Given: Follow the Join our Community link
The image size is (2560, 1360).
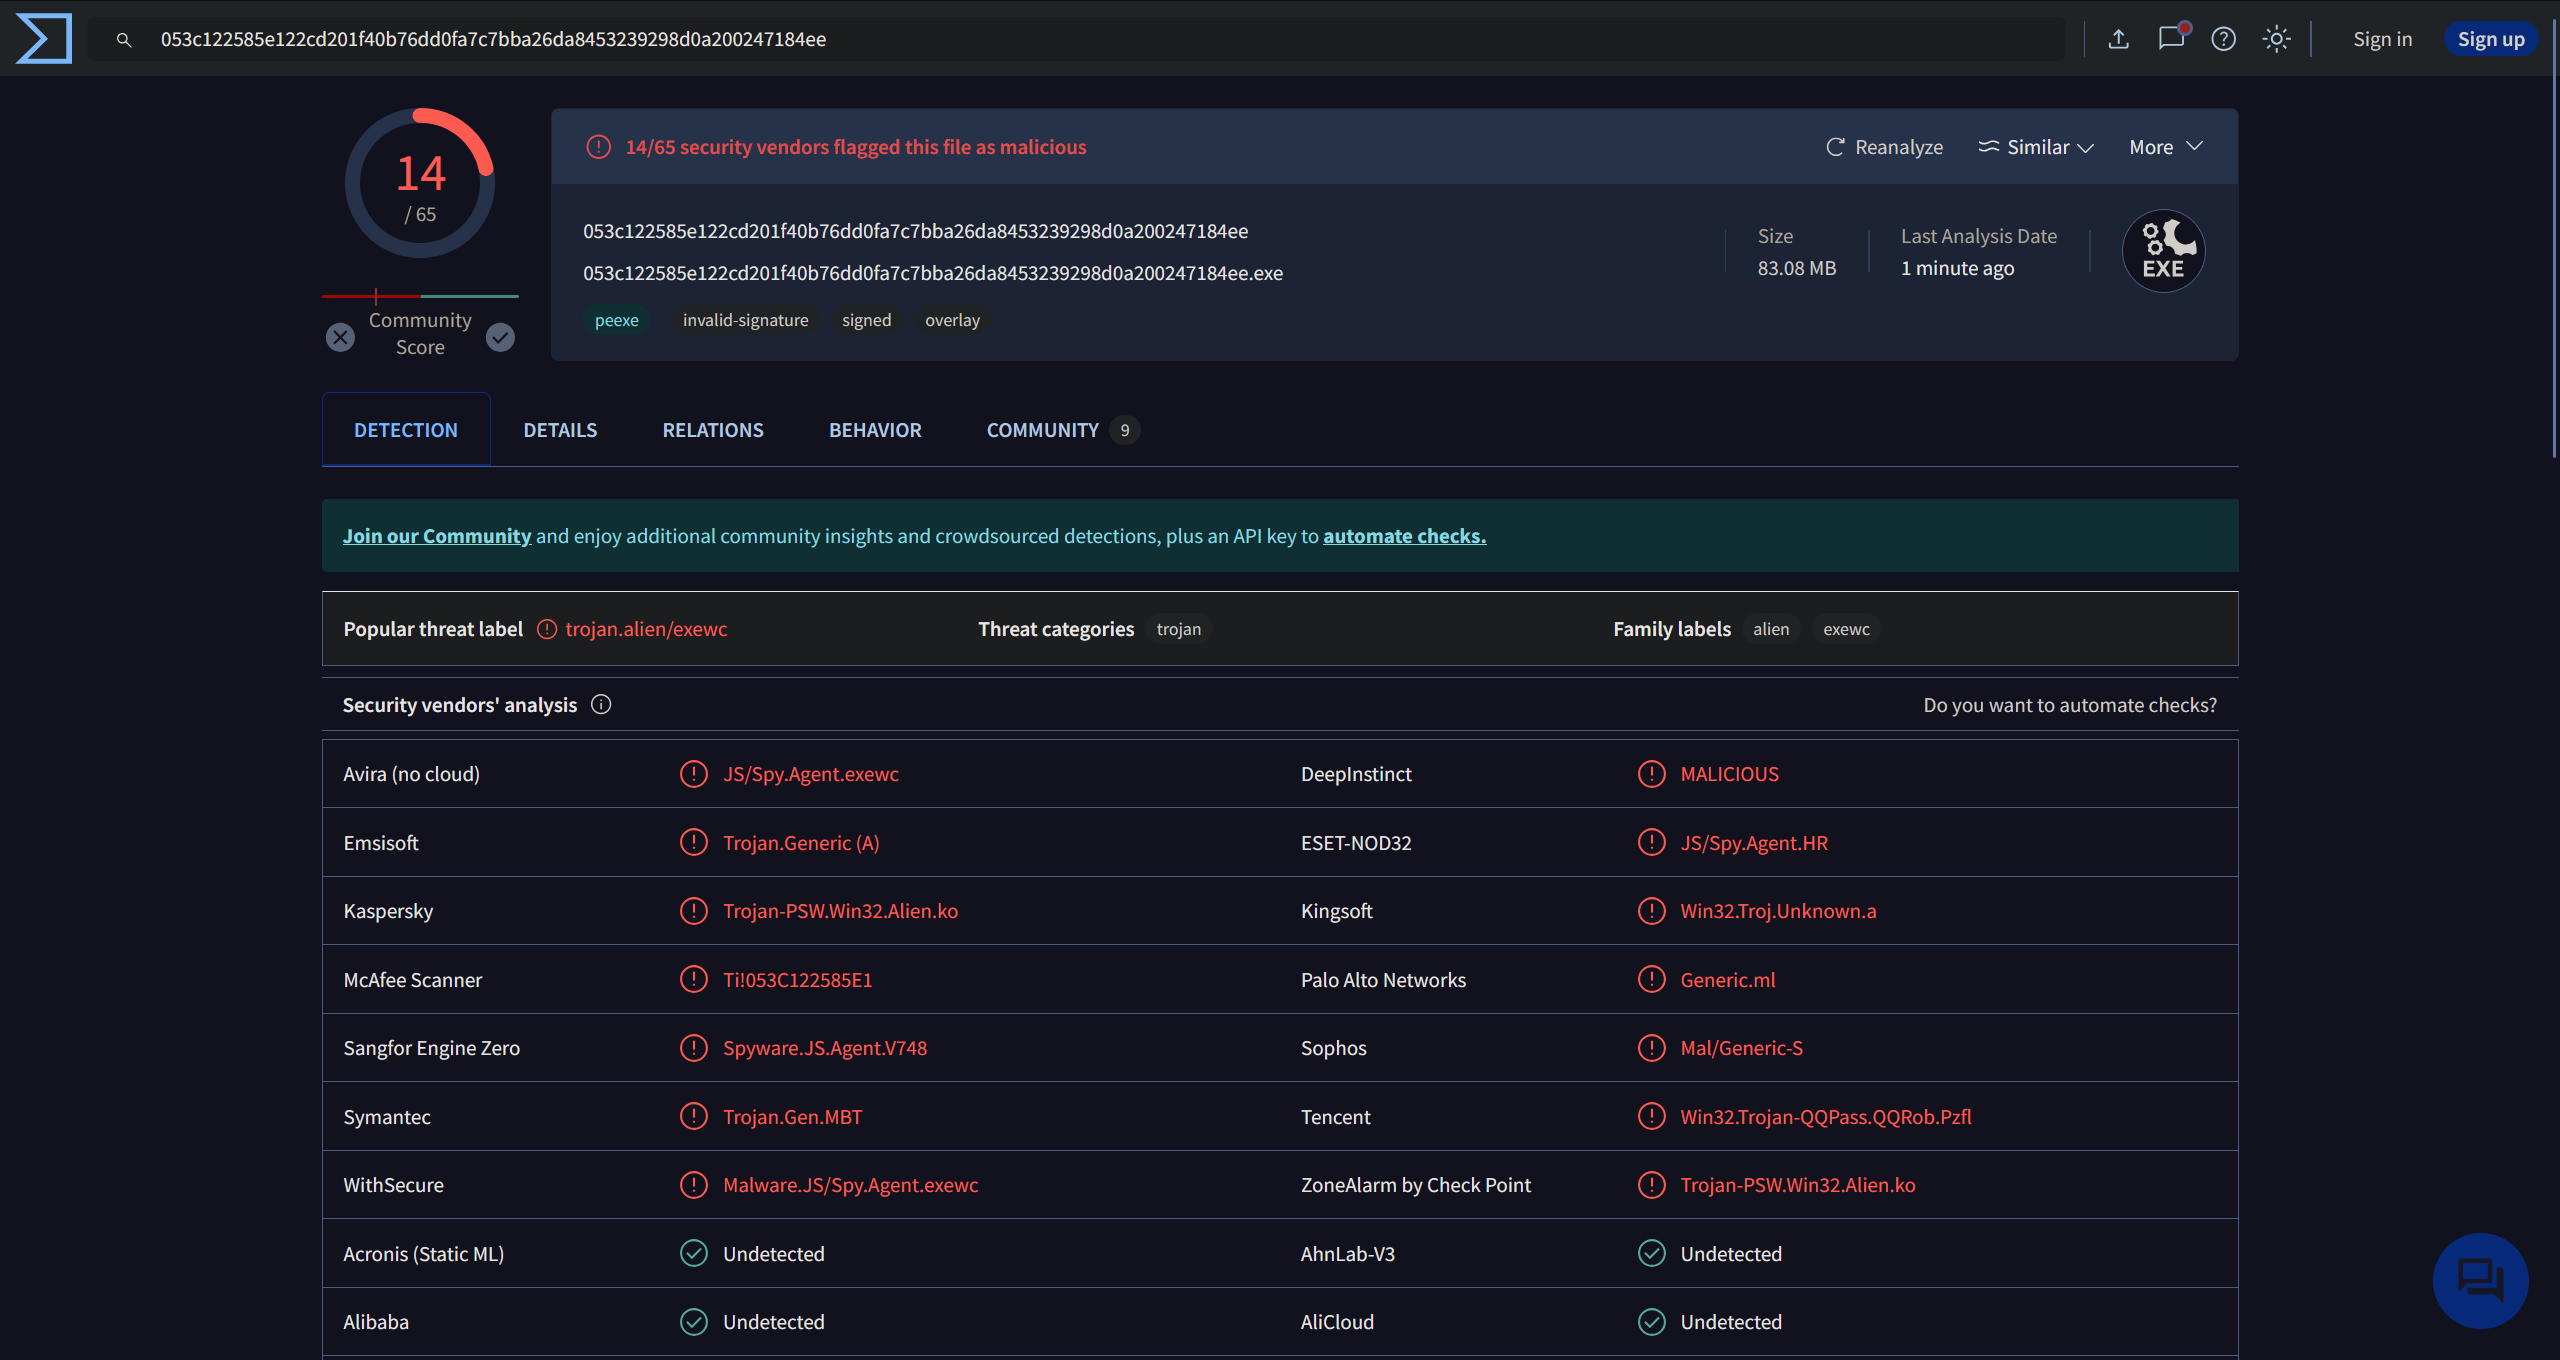Looking at the screenshot, I should pyautogui.click(x=436, y=536).
